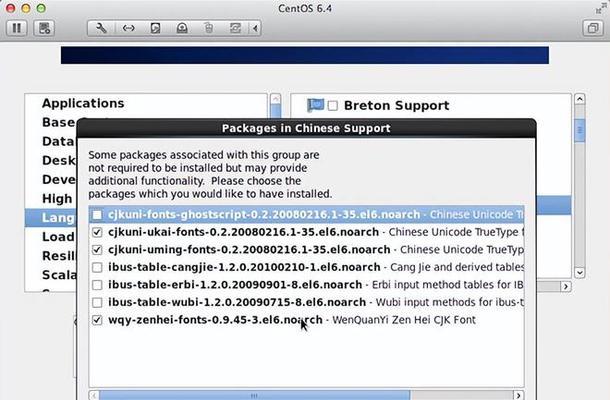This screenshot has width=610, height=400.
Task: Click the Breton Support label
Action: pos(396,105)
